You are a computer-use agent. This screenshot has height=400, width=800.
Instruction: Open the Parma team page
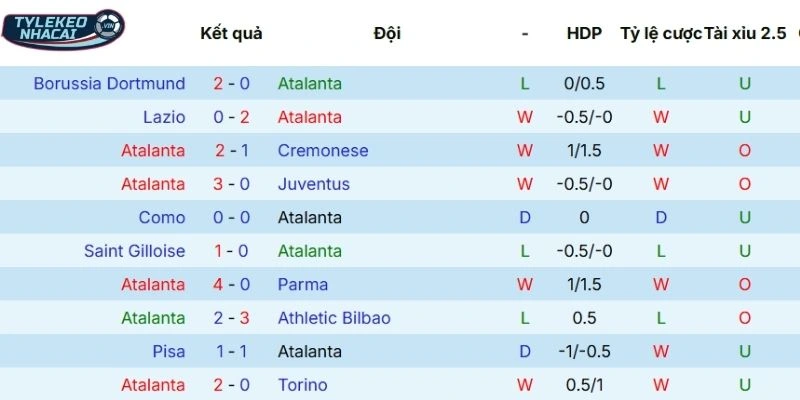point(303,285)
